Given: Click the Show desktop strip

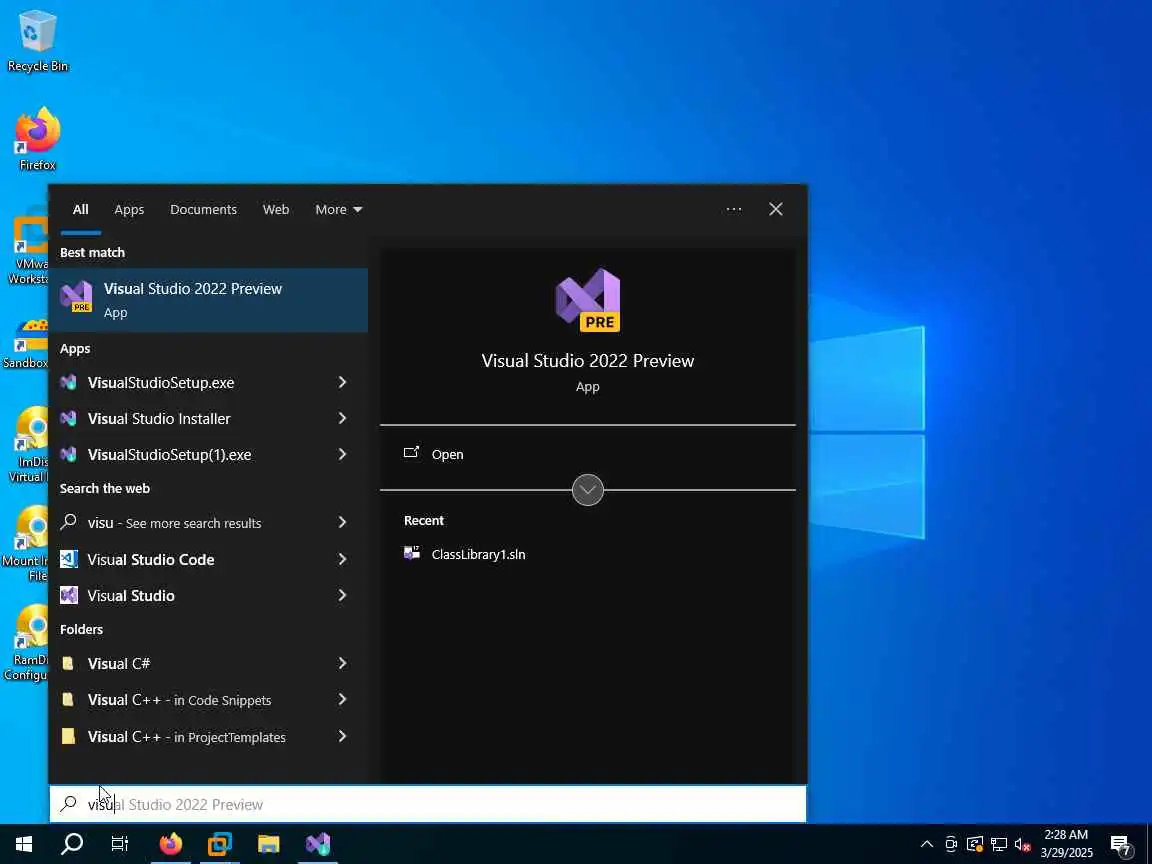Looking at the screenshot, I should [x=1149, y=844].
